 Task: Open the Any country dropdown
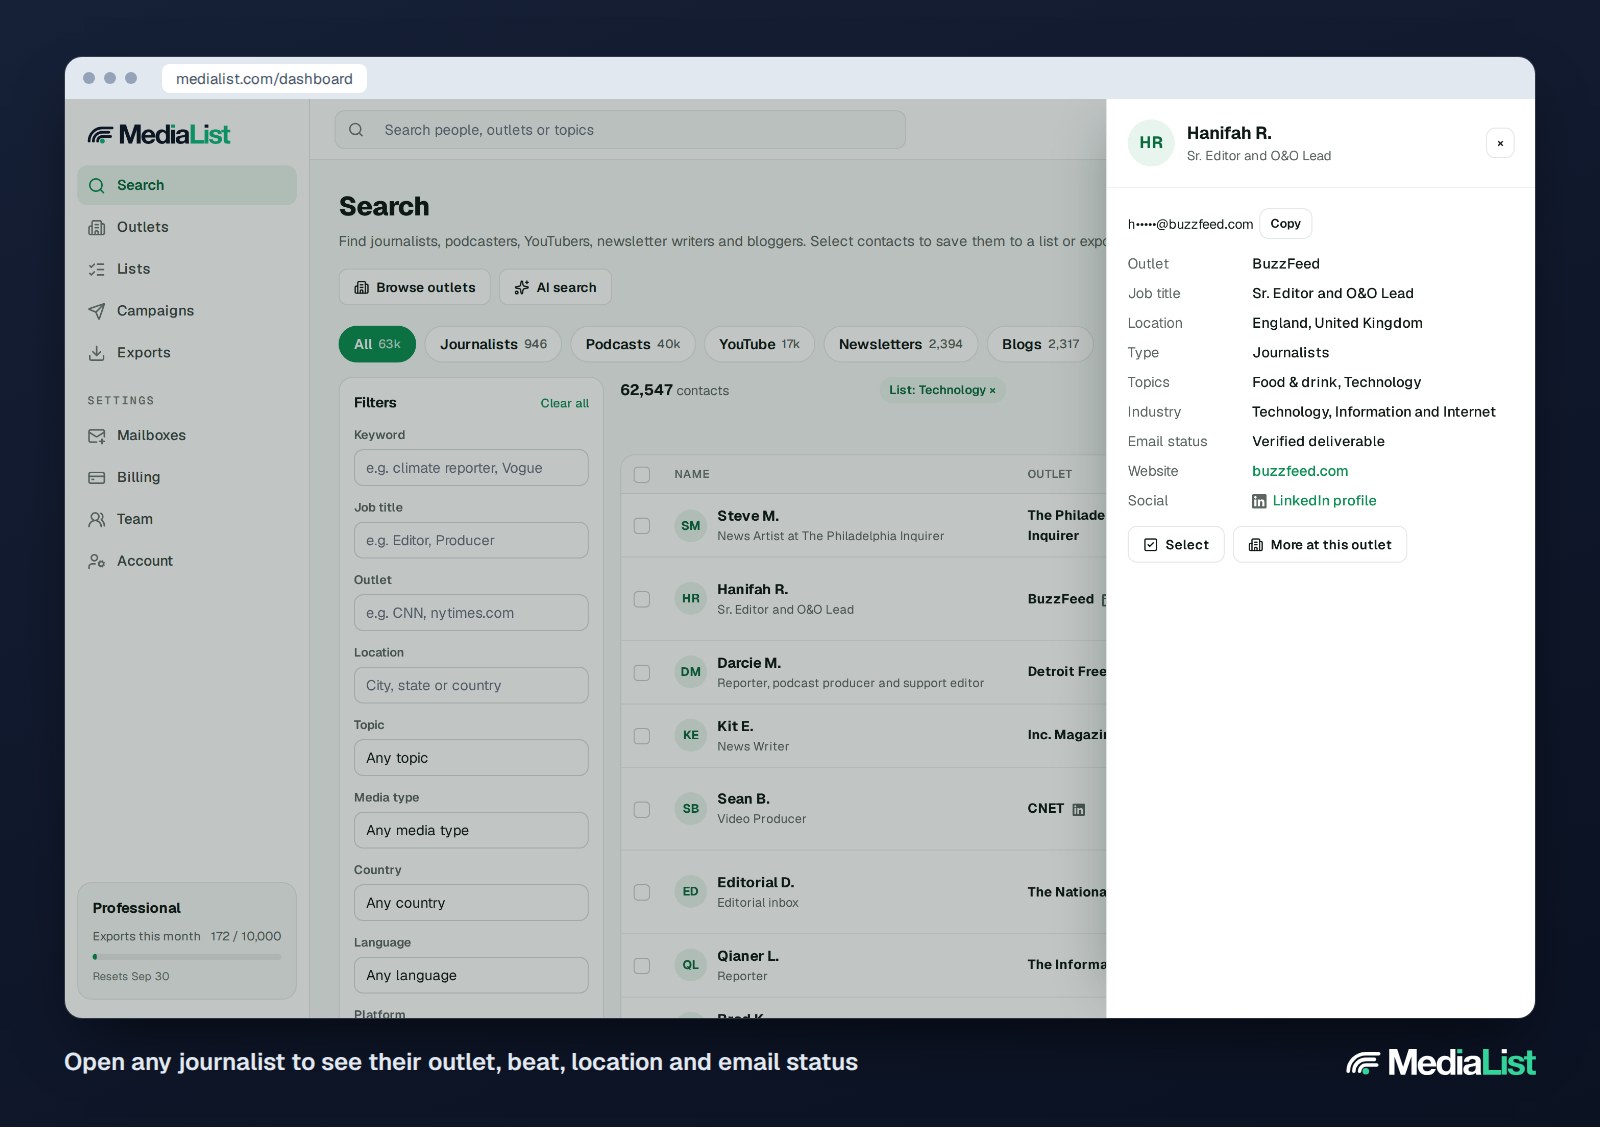click(471, 903)
